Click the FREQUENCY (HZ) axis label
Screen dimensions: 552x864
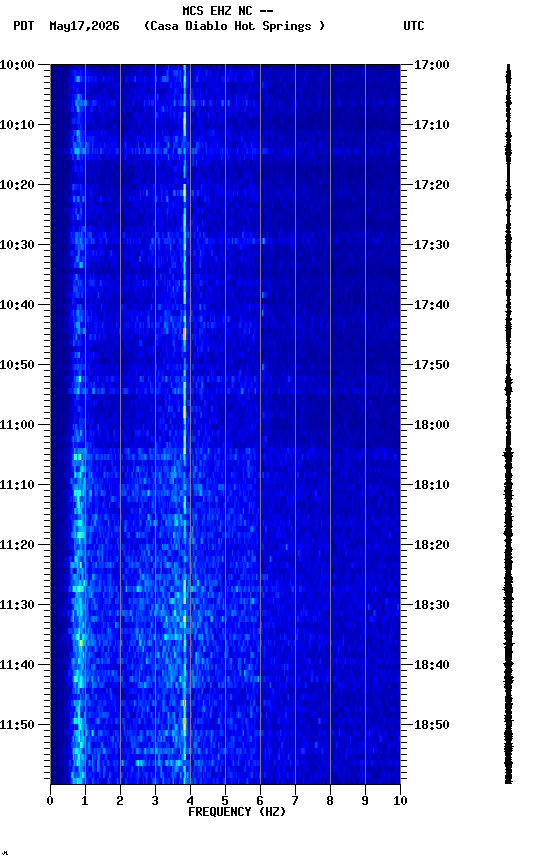237,812
